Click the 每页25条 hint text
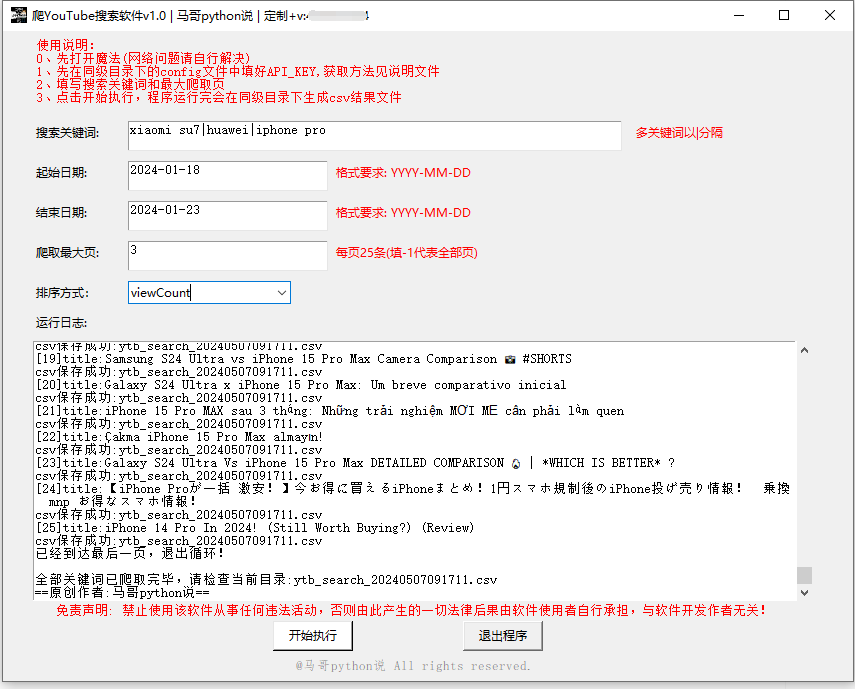 406,253
